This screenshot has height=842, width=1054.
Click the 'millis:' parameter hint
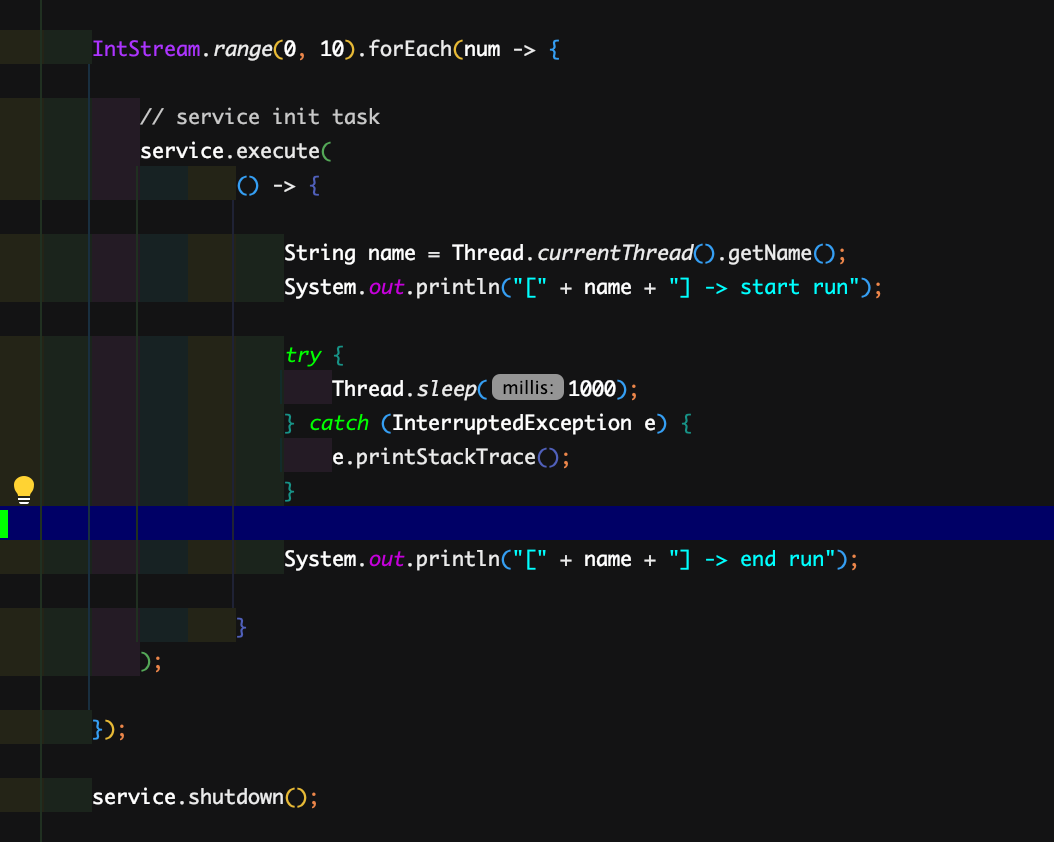click(x=528, y=388)
